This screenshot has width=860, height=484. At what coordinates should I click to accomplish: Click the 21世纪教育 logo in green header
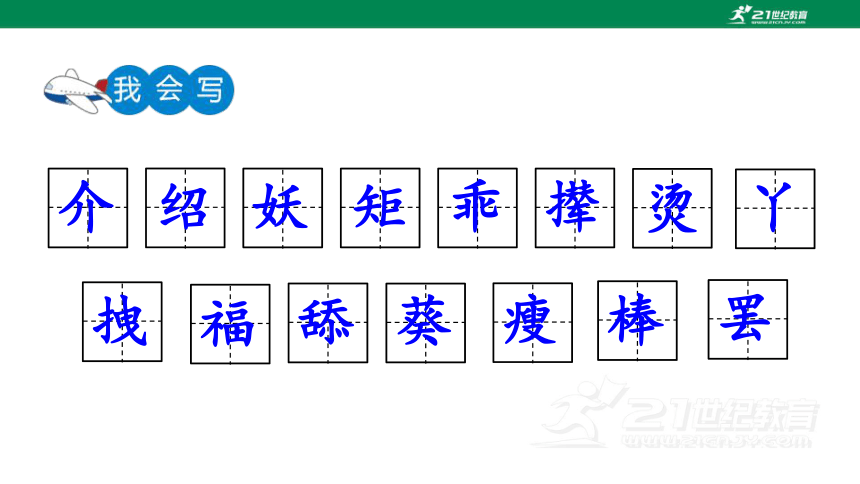coord(768,15)
